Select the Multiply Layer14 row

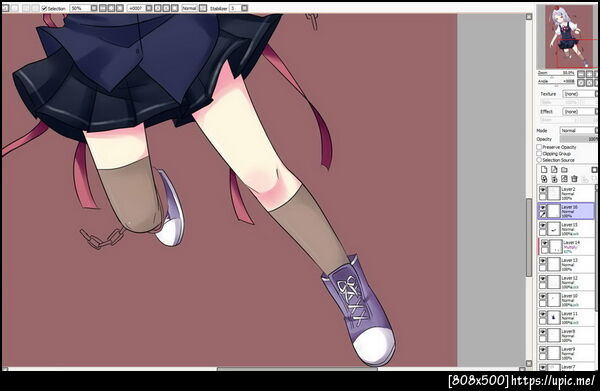pyautogui.click(x=567, y=246)
